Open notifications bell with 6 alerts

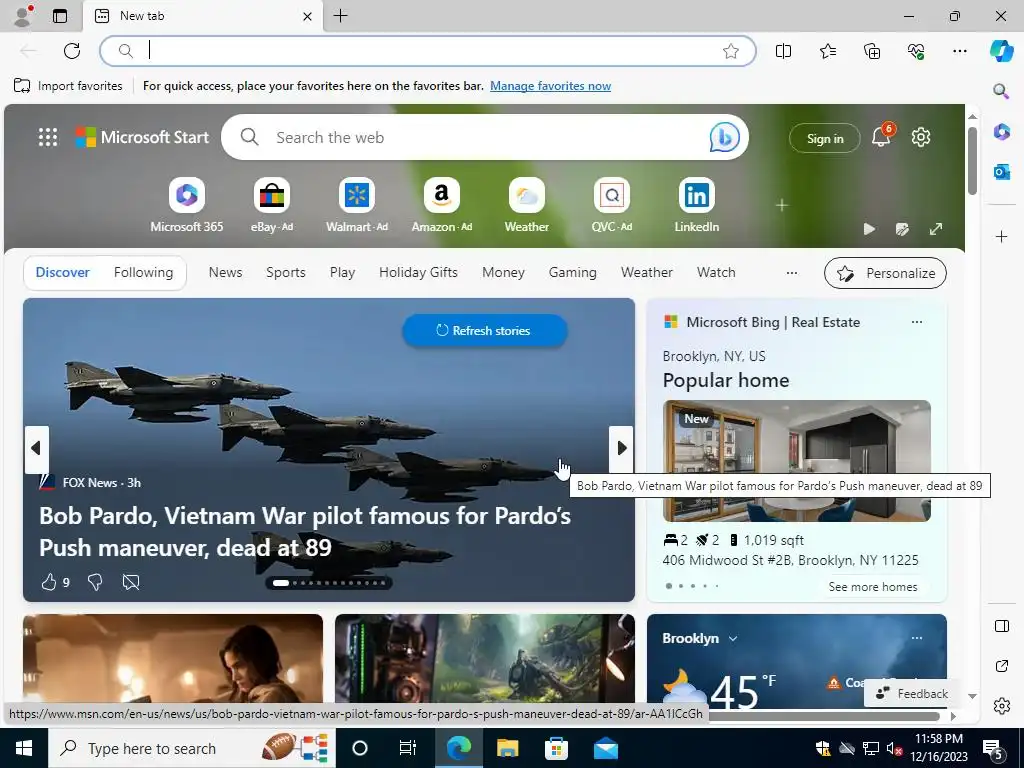pyautogui.click(x=881, y=136)
